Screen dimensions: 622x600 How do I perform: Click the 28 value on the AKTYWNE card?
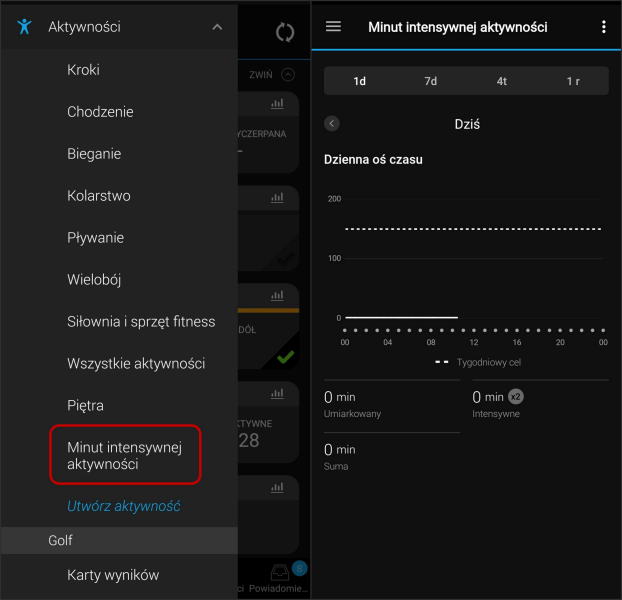point(249,441)
